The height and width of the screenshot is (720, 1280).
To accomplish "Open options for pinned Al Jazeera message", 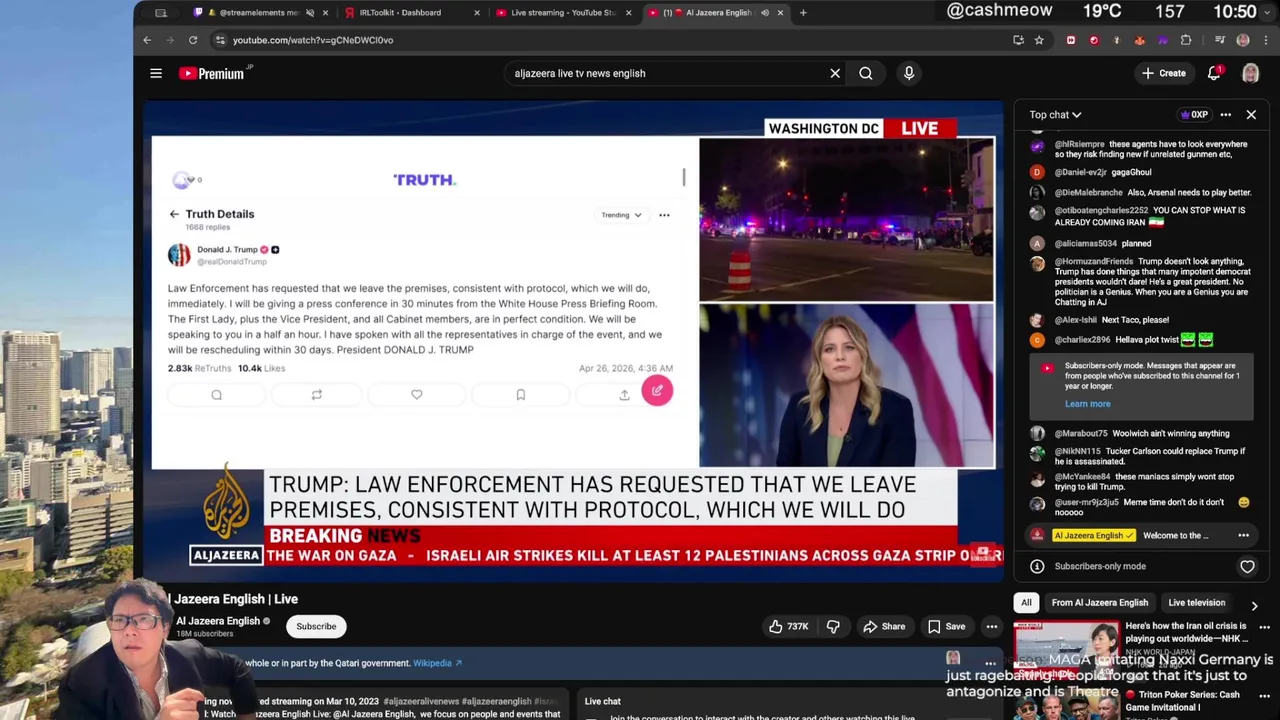I will click(x=1243, y=535).
